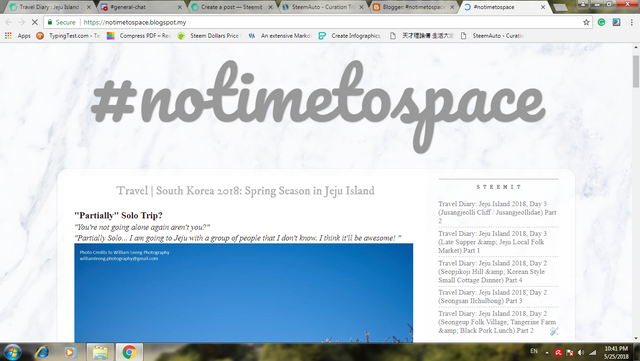Click the EN language indicator
640x361 pixels.
pyautogui.click(x=534, y=351)
